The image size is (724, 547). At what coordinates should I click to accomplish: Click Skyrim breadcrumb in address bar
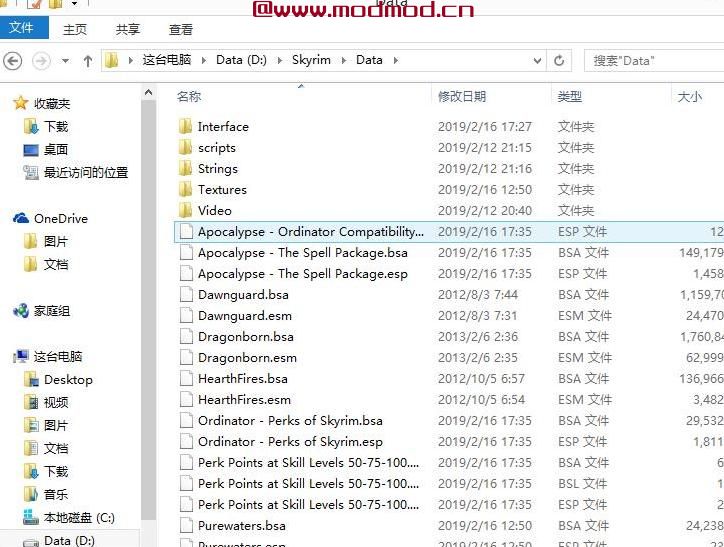coord(311,60)
